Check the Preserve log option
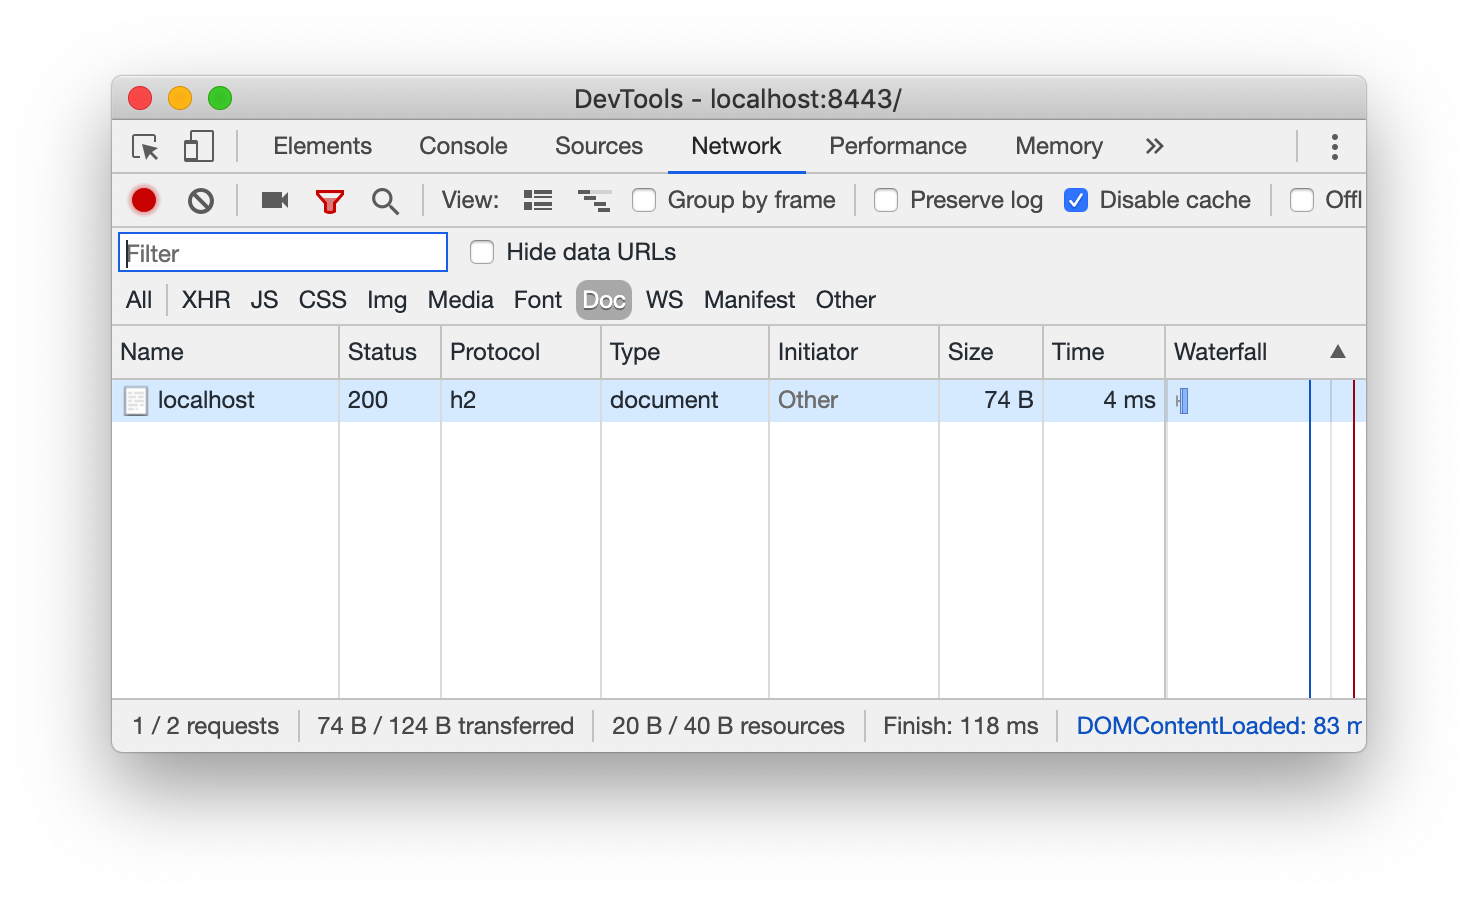The width and height of the screenshot is (1478, 900). 886,200
